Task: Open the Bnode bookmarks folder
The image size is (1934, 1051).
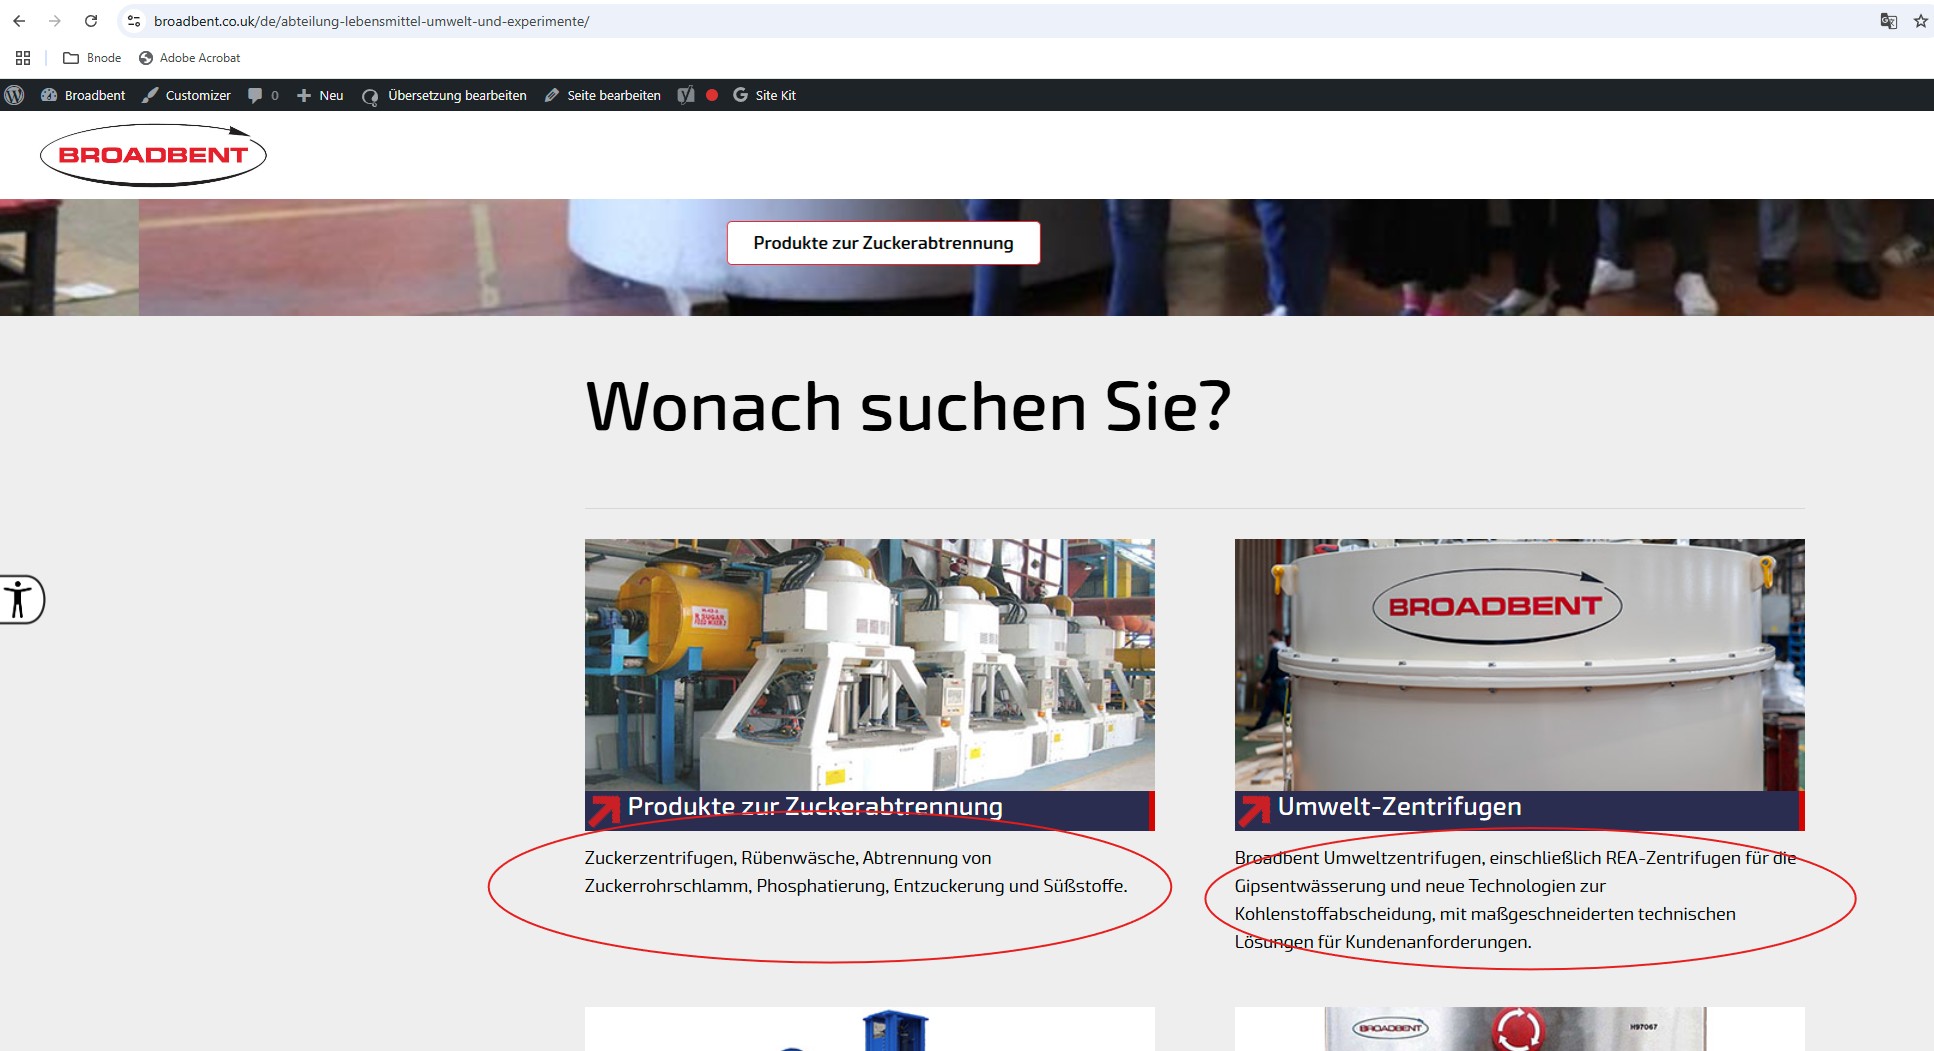Action: [92, 58]
